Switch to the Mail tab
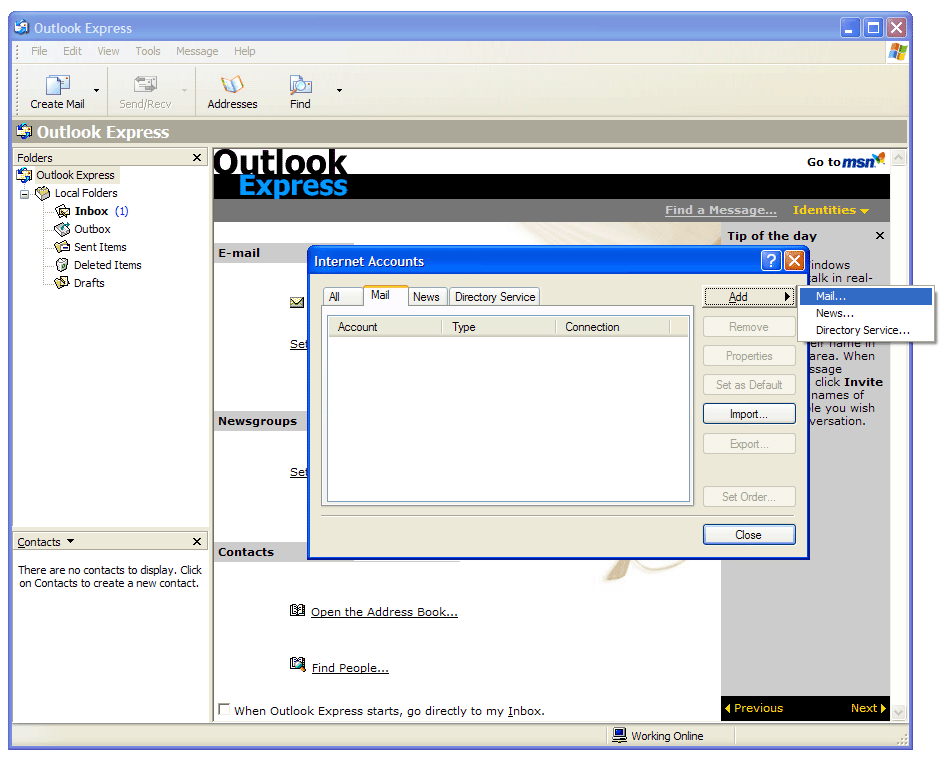Screen dimensions: 949x769 (x=385, y=295)
